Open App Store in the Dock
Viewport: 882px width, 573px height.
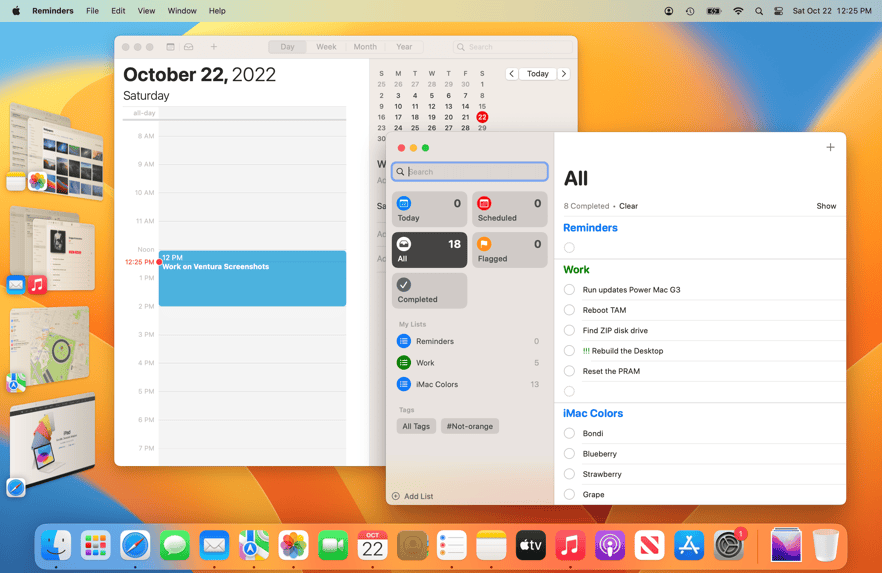(689, 545)
